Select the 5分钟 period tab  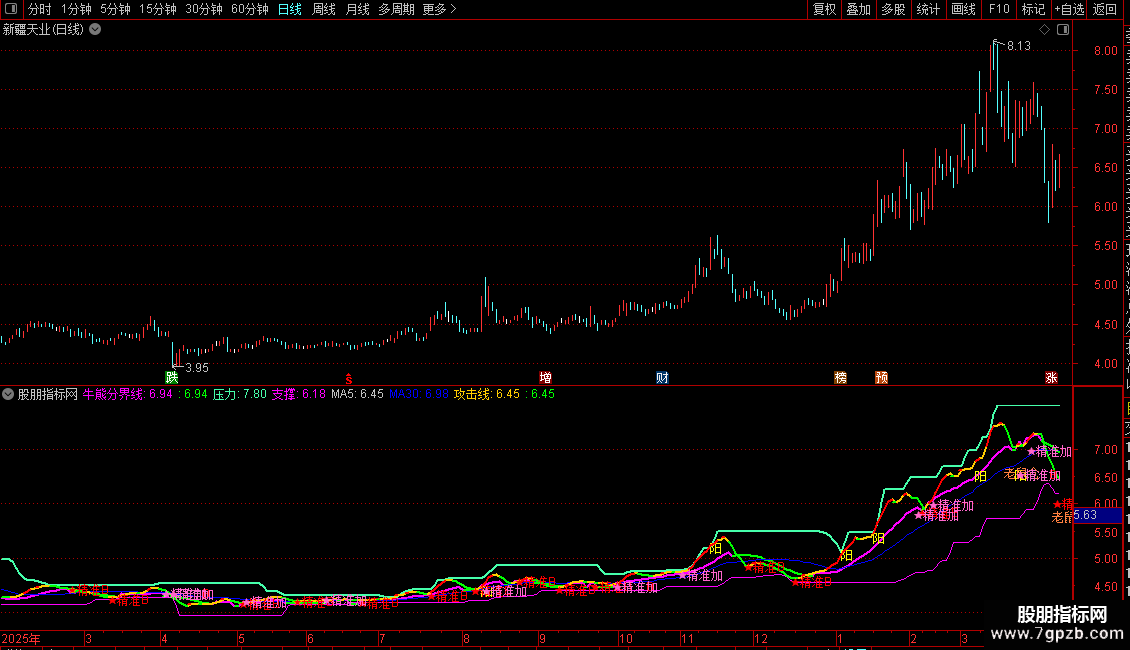pyautogui.click(x=115, y=9)
